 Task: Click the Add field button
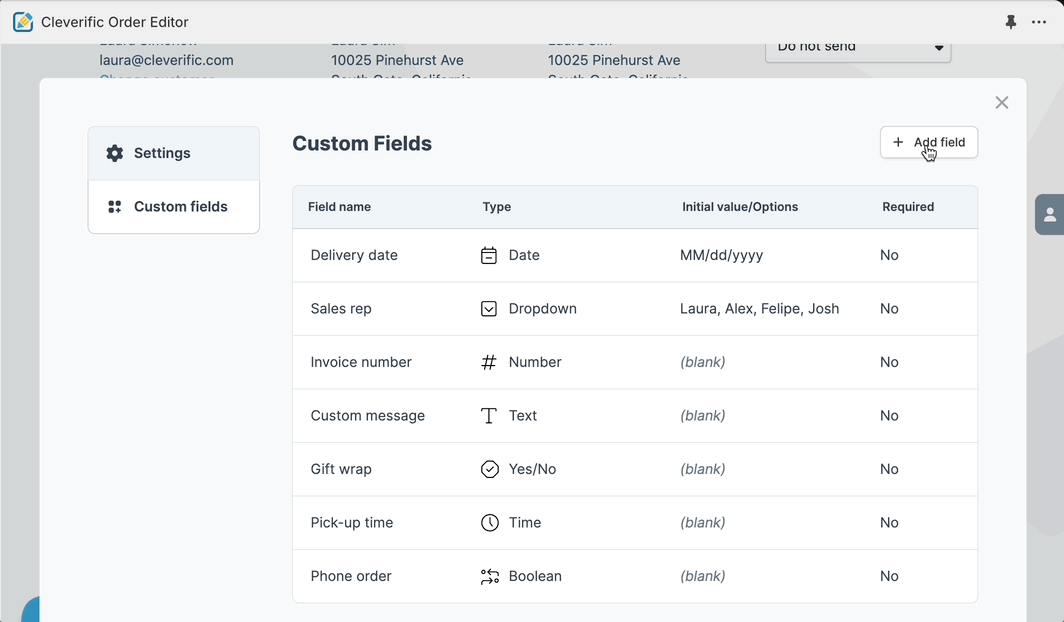[928, 142]
